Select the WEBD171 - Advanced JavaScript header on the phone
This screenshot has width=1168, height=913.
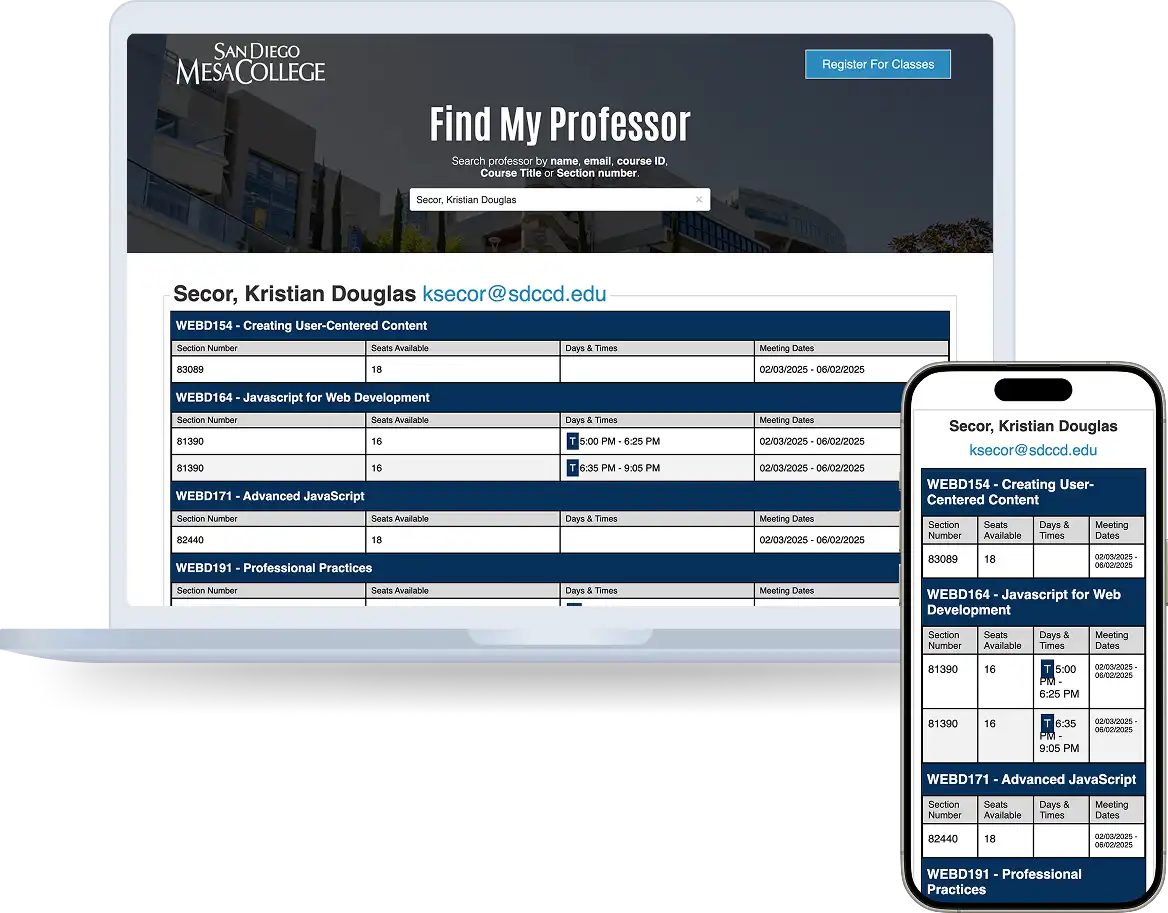click(x=1032, y=780)
